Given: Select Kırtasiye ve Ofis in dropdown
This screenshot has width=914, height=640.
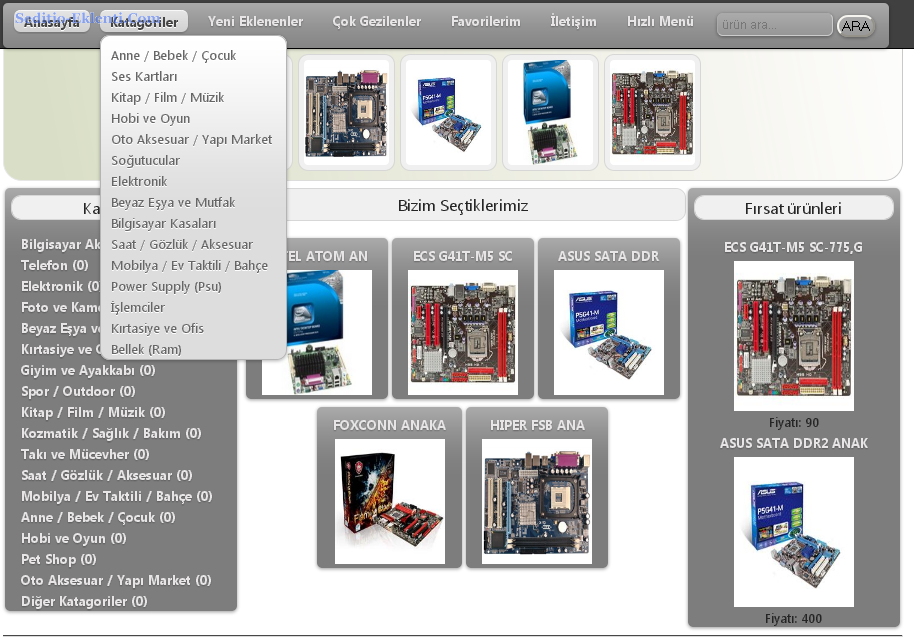Looking at the screenshot, I should [157, 328].
